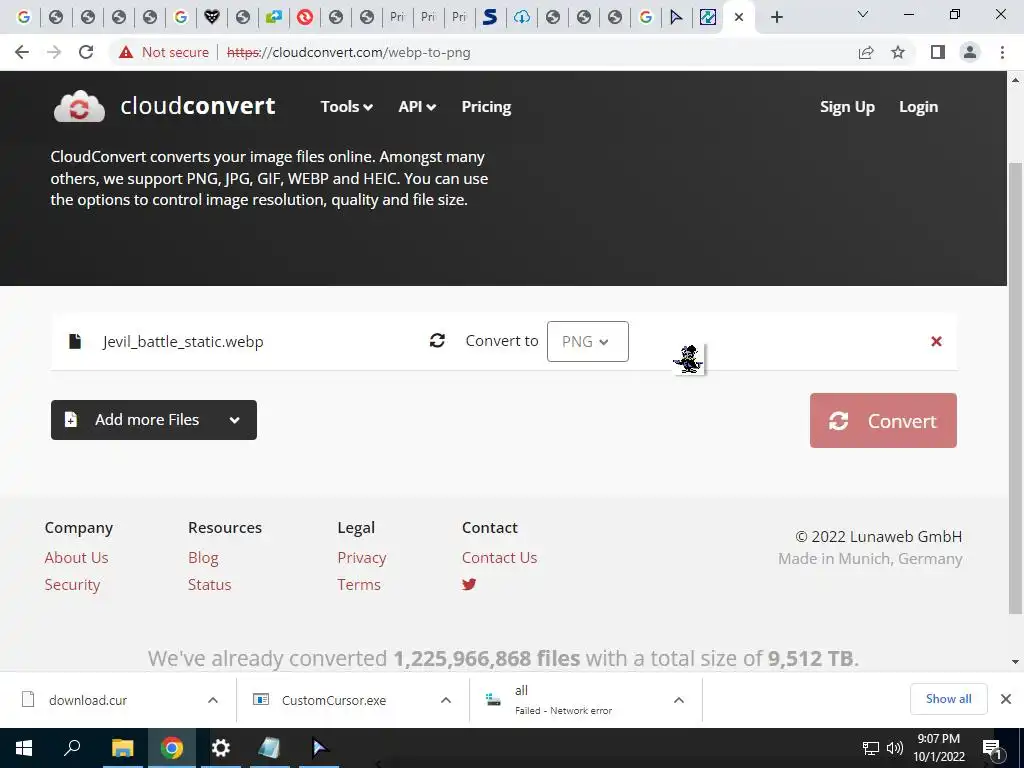Click Show all downloads button

point(948,699)
